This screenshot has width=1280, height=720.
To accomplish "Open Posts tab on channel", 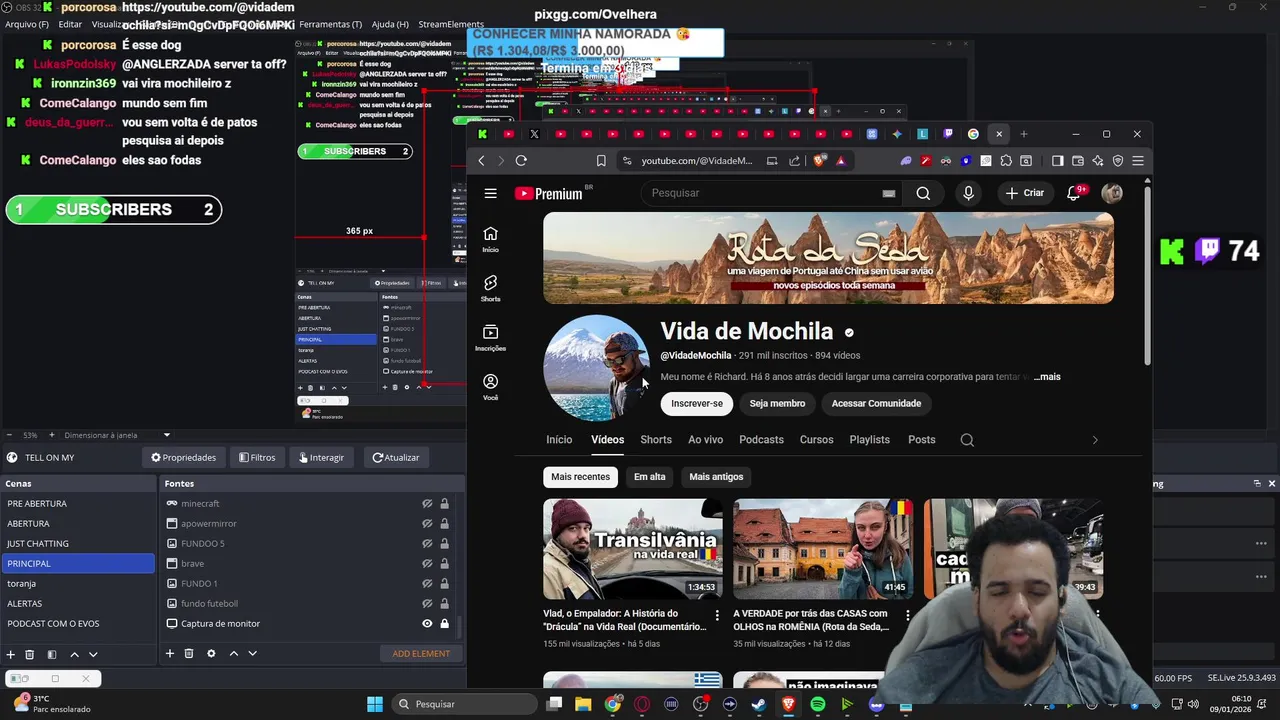I will pyautogui.click(x=922, y=440).
